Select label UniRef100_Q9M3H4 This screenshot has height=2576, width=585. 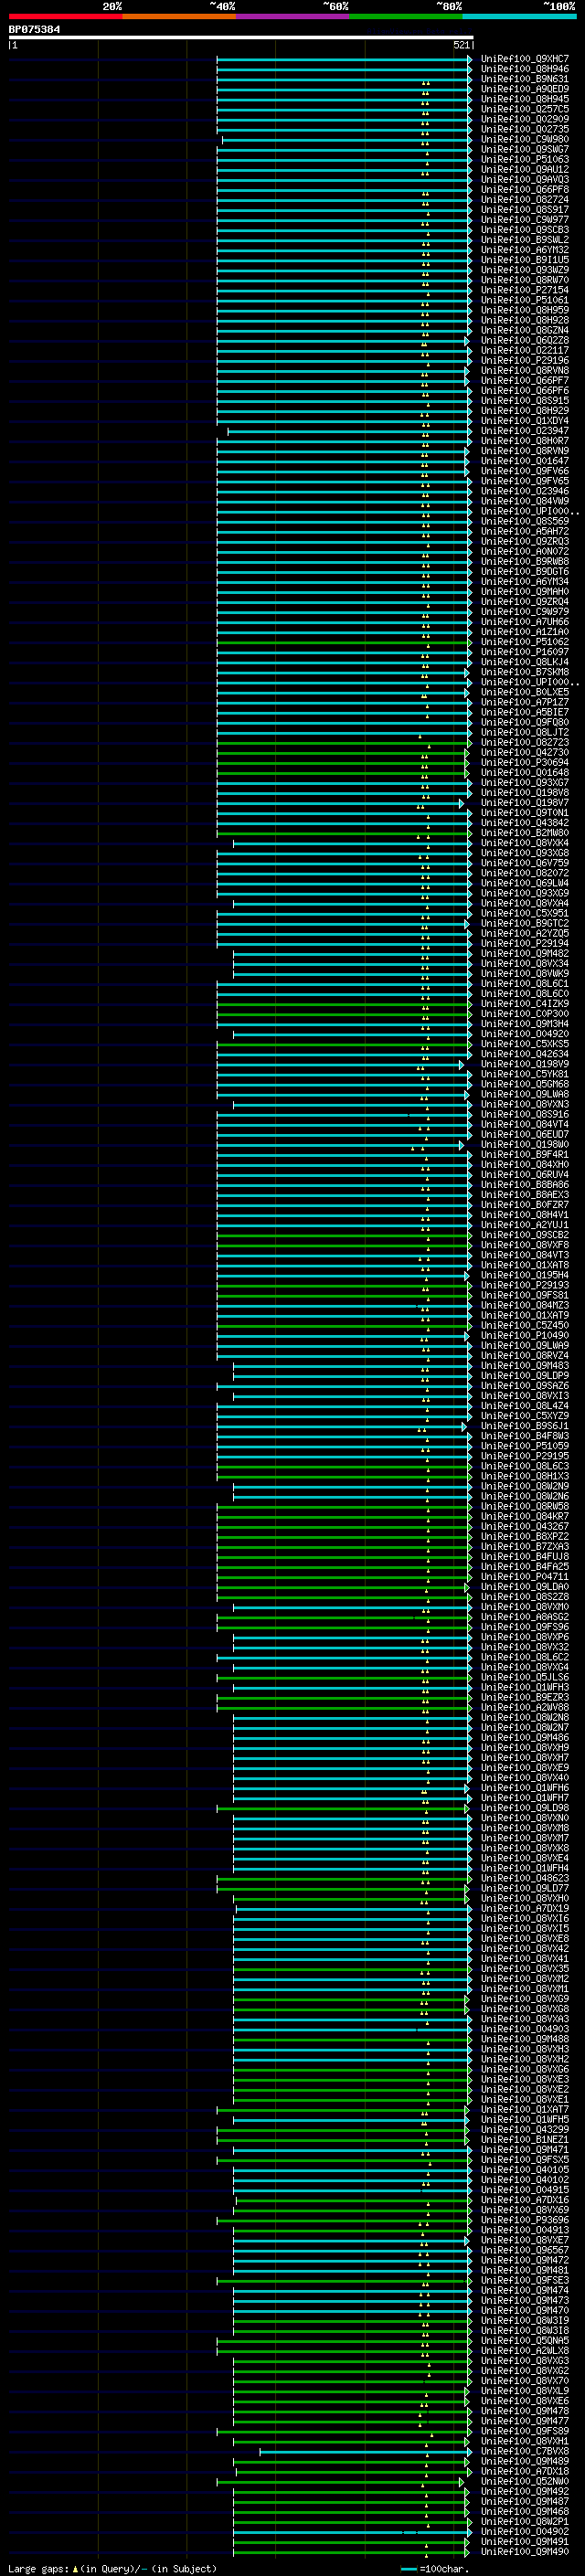pyautogui.click(x=525, y=1024)
